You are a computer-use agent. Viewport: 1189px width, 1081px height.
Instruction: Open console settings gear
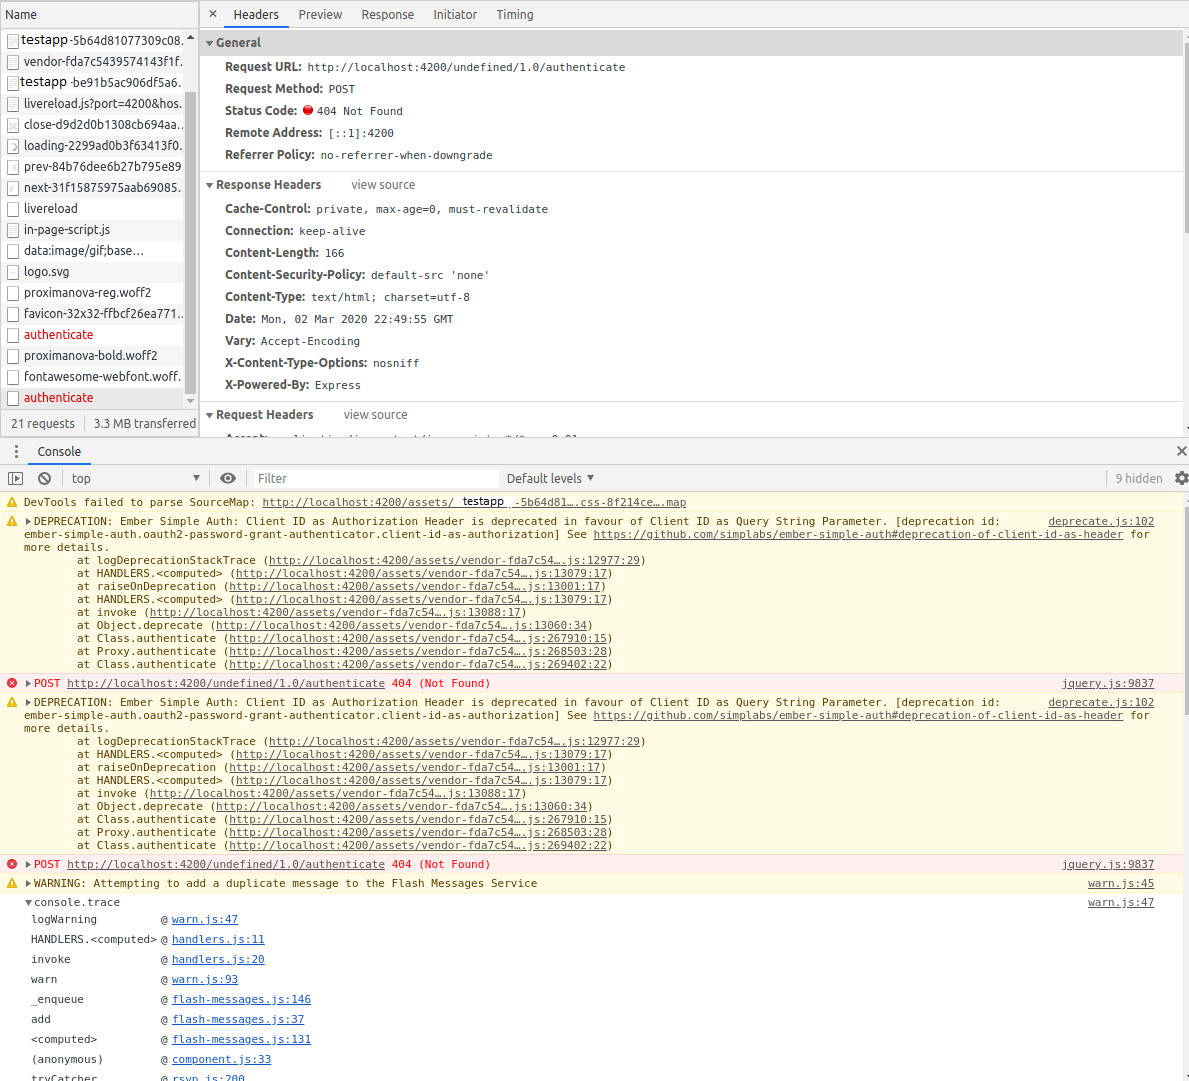point(1181,478)
